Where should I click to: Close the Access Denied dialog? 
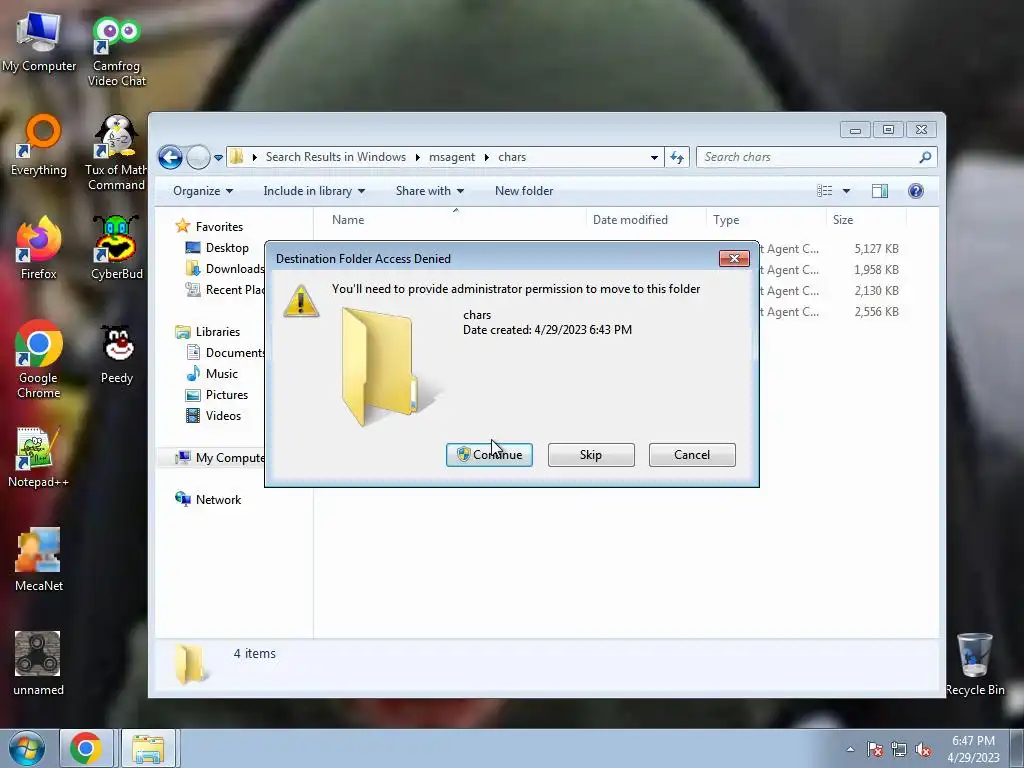tap(734, 259)
